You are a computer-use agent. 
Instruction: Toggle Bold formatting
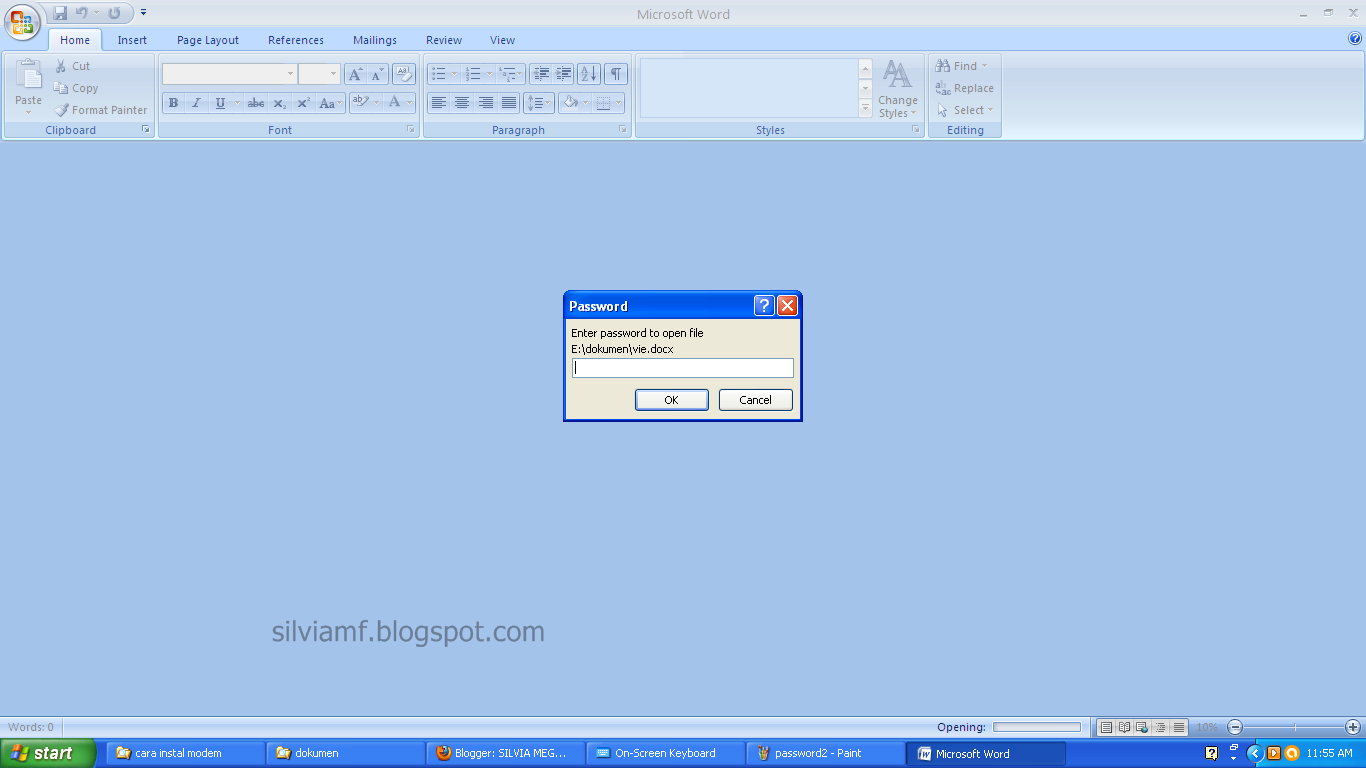click(x=173, y=103)
